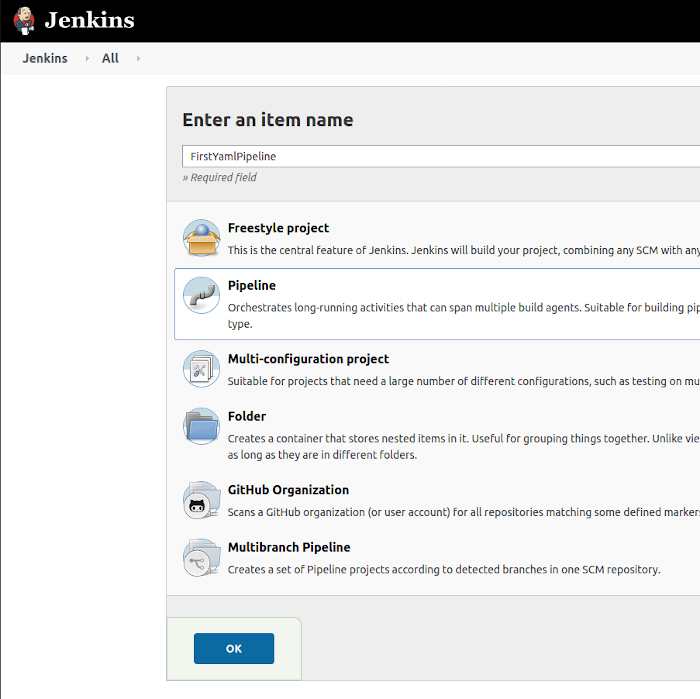Expand the arrow after the Jenkins breadcrumb
Image resolution: width=700 pixels, height=699 pixels.
pyautogui.click(x=87, y=58)
